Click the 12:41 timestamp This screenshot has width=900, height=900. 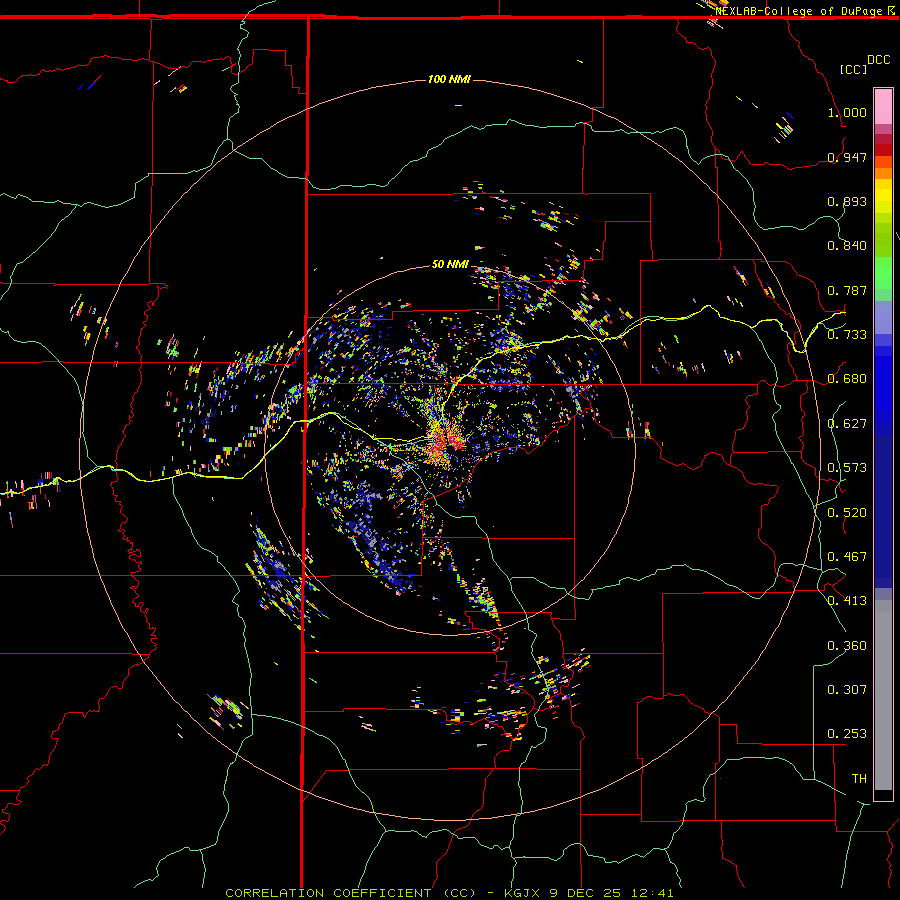tap(651, 893)
